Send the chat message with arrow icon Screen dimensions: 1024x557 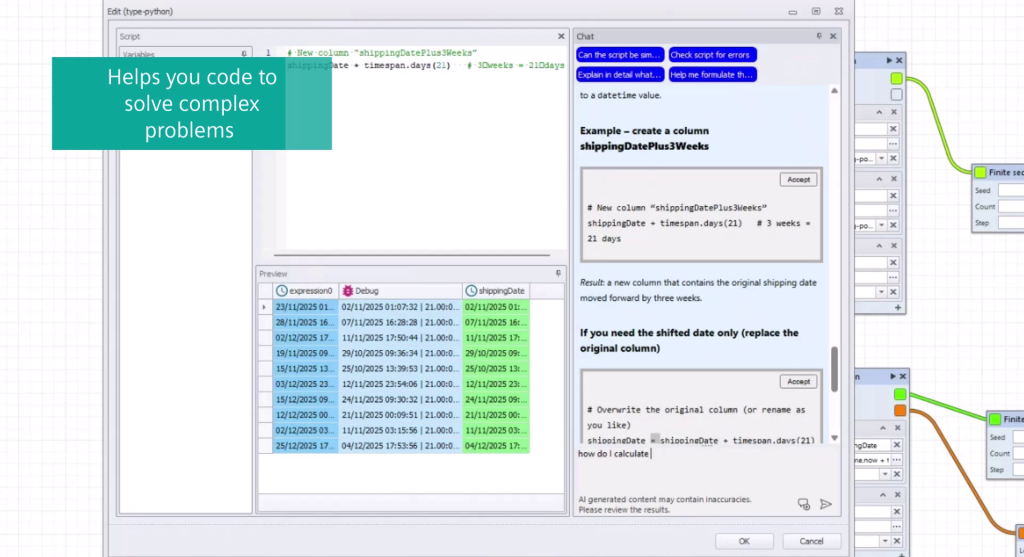825,504
